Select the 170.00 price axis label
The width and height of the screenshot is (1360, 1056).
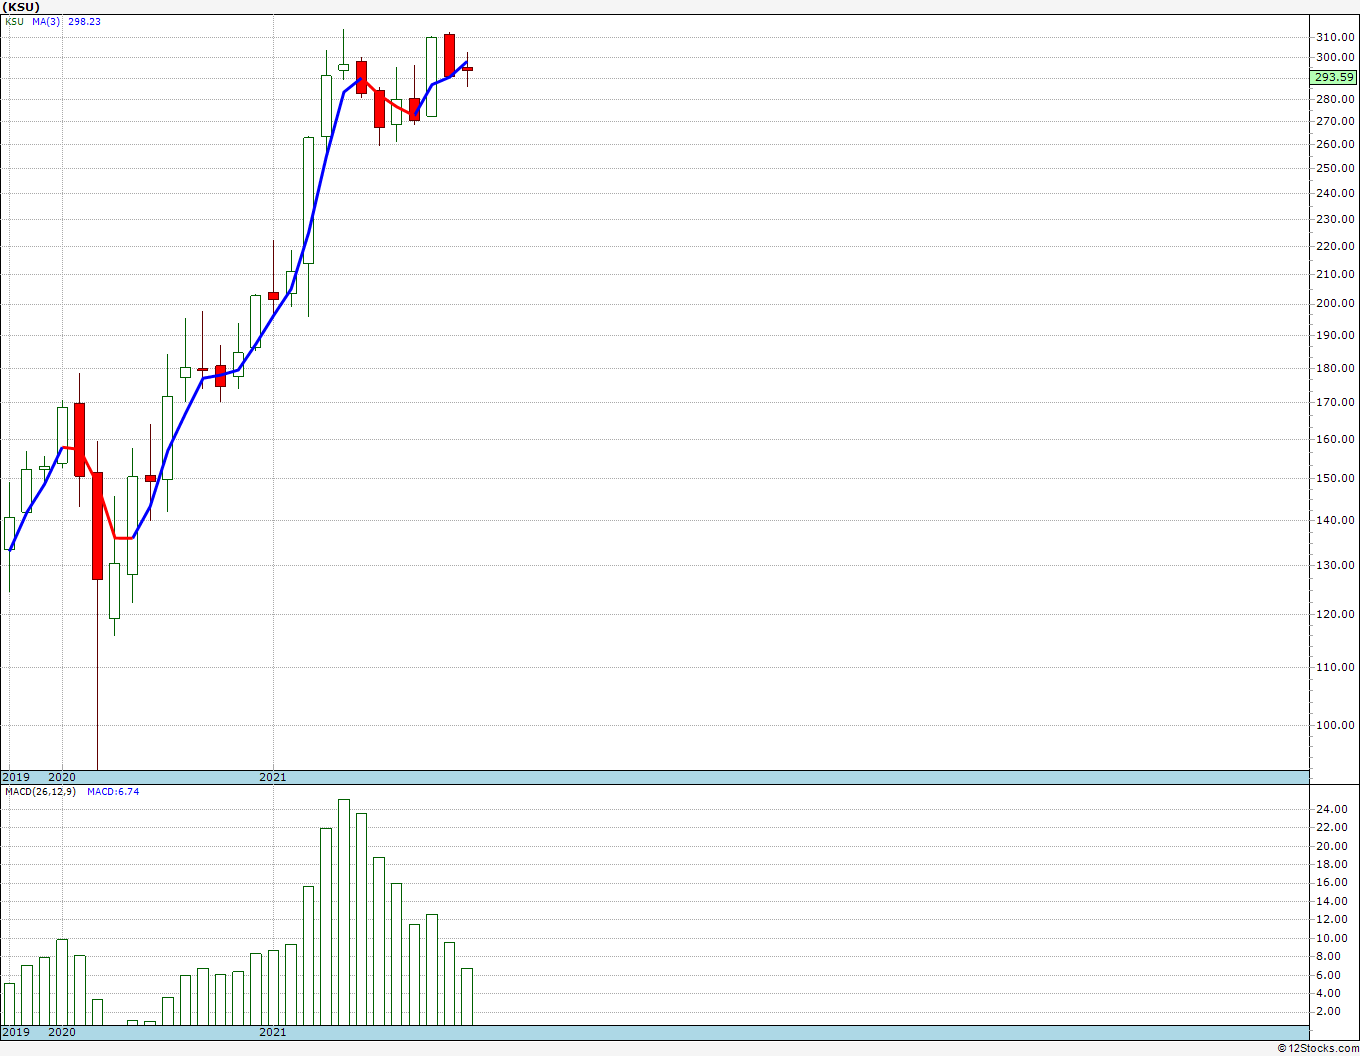pyautogui.click(x=1335, y=403)
